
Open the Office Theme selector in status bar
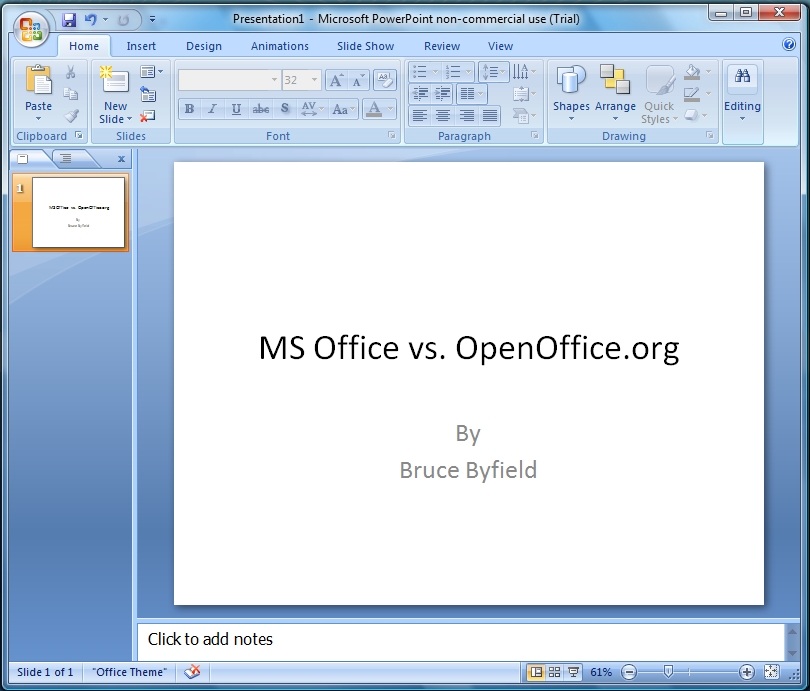pos(128,672)
